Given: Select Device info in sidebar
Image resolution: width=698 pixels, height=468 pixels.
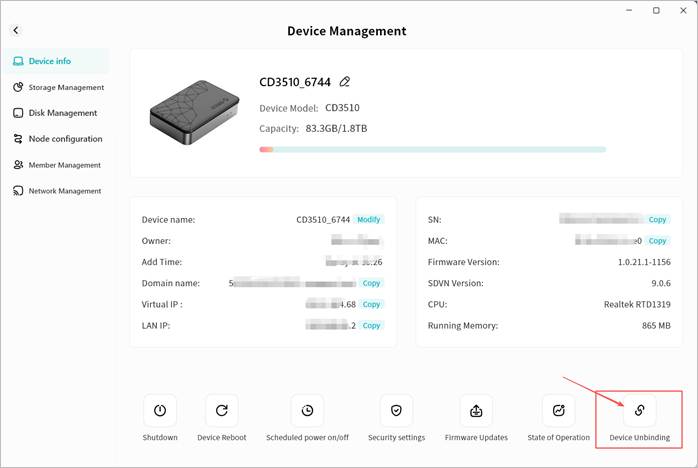Looking at the screenshot, I should pos(49,61).
